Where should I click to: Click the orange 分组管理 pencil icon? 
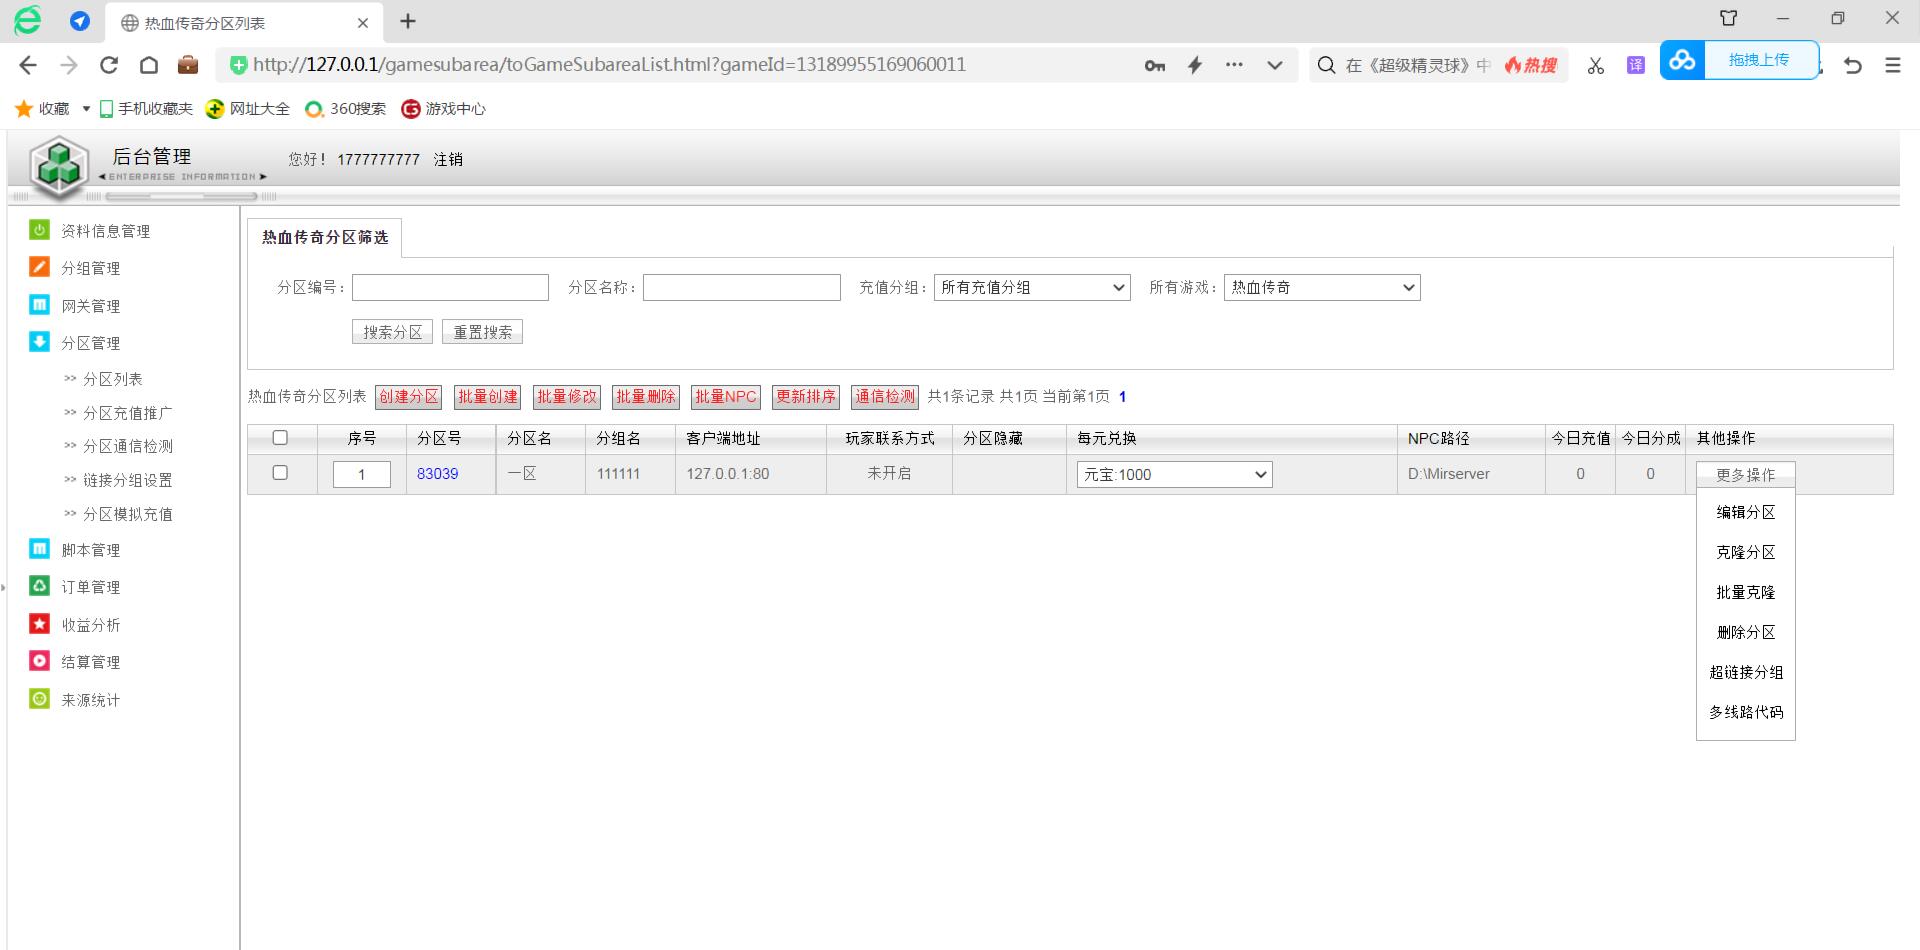pos(39,267)
